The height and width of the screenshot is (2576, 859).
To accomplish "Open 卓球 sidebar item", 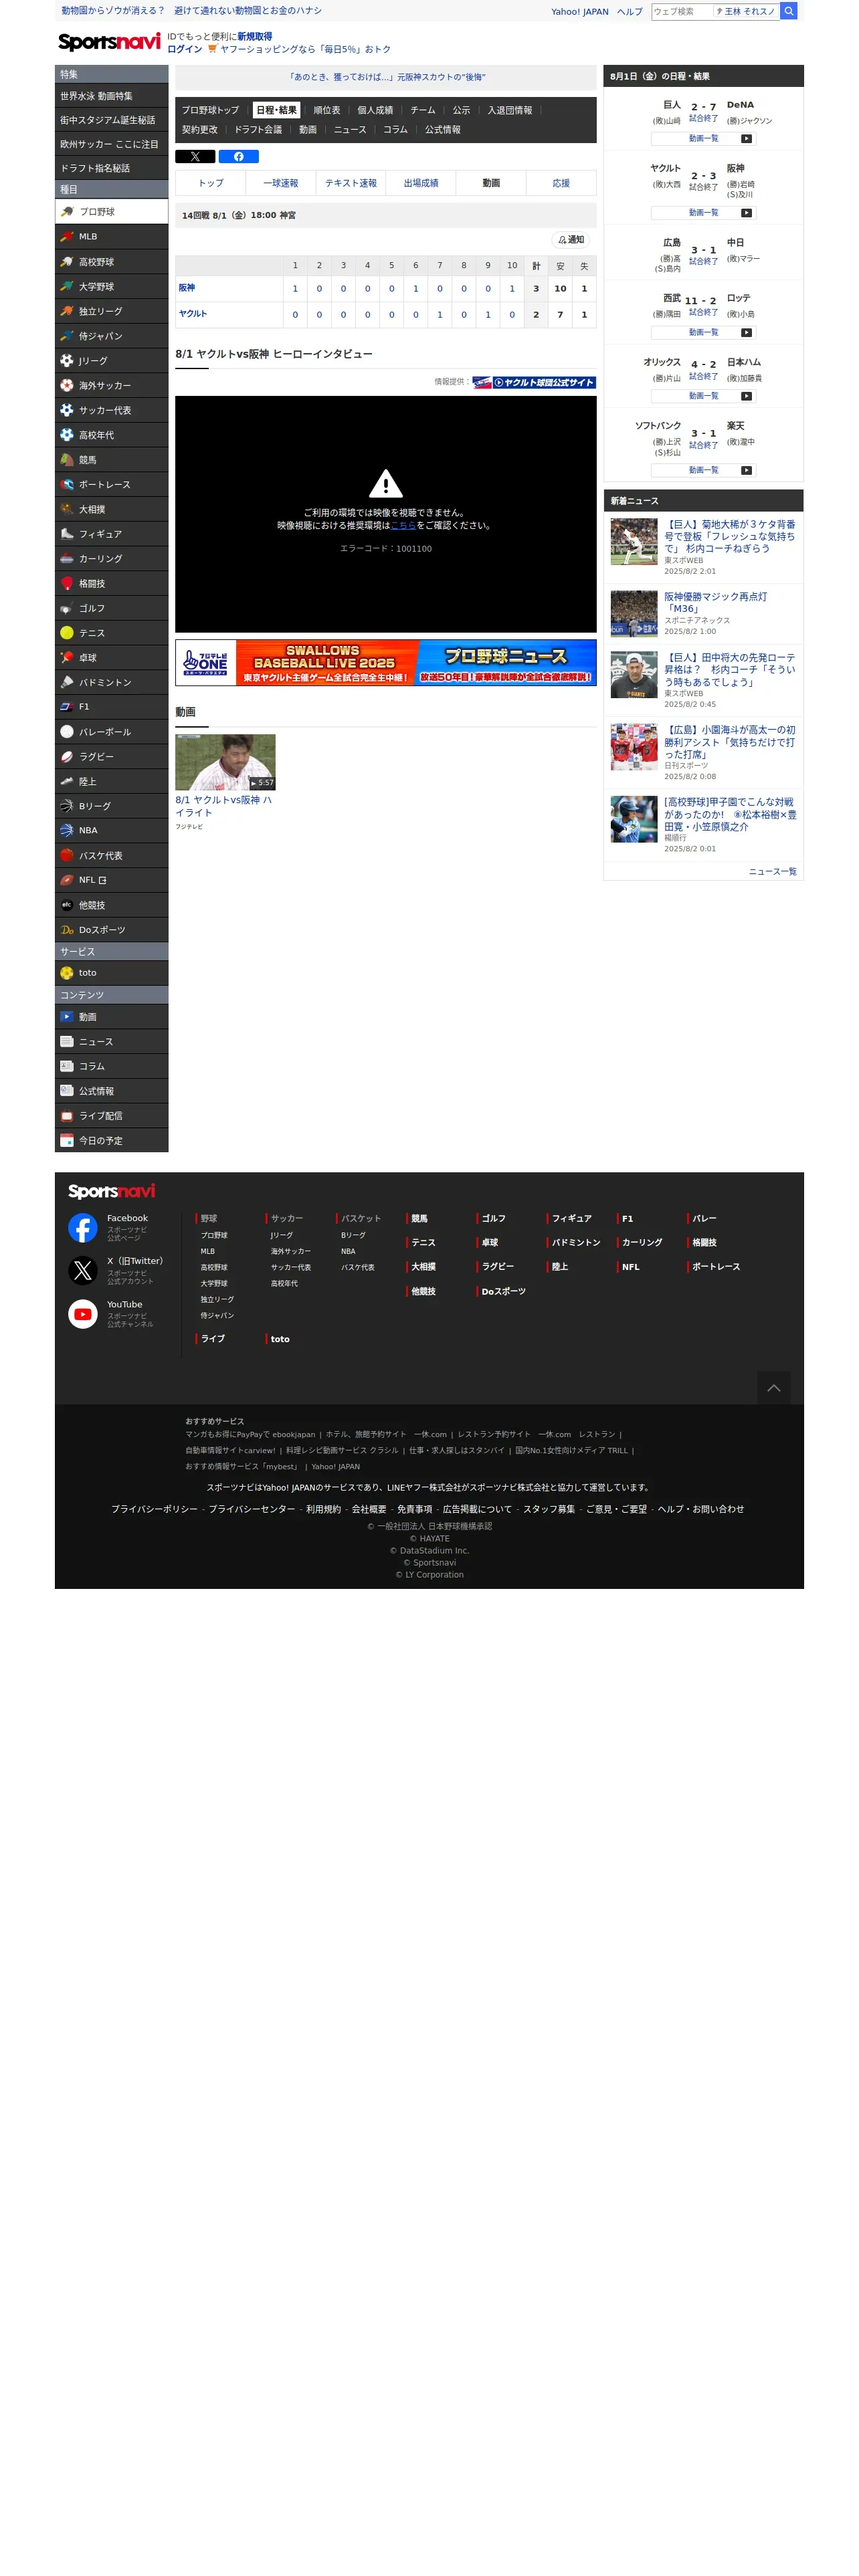I will pos(111,658).
